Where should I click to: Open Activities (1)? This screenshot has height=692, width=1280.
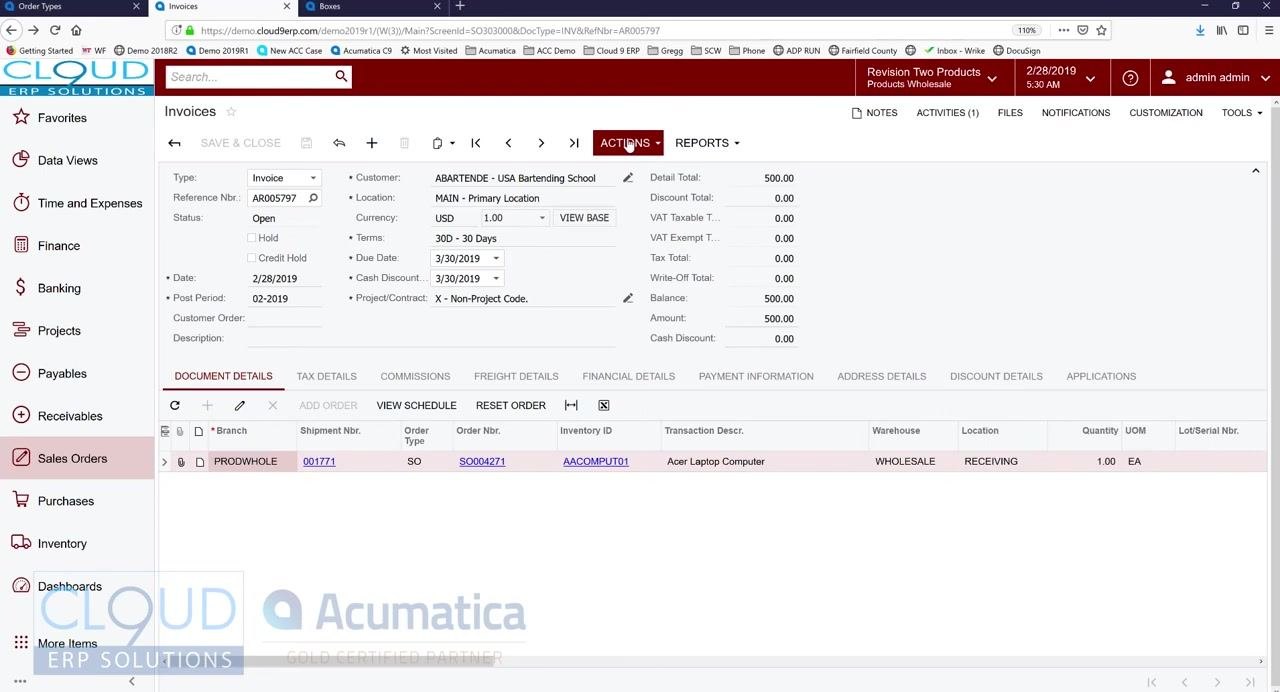(x=947, y=113)
